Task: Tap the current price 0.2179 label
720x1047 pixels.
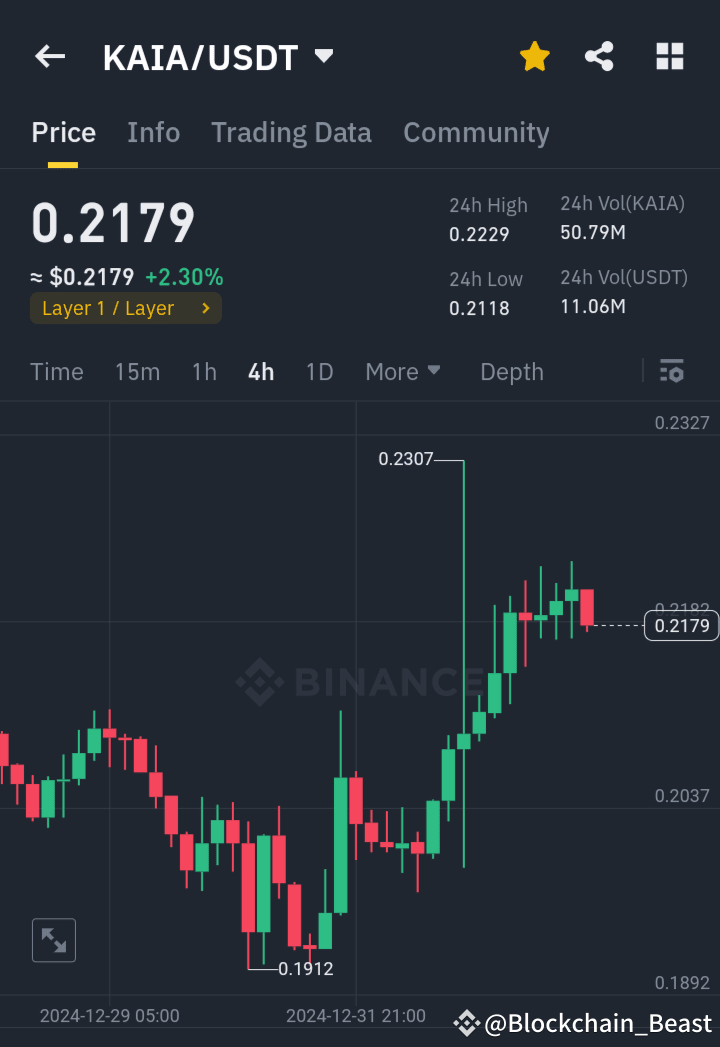Action: point(112,222)
